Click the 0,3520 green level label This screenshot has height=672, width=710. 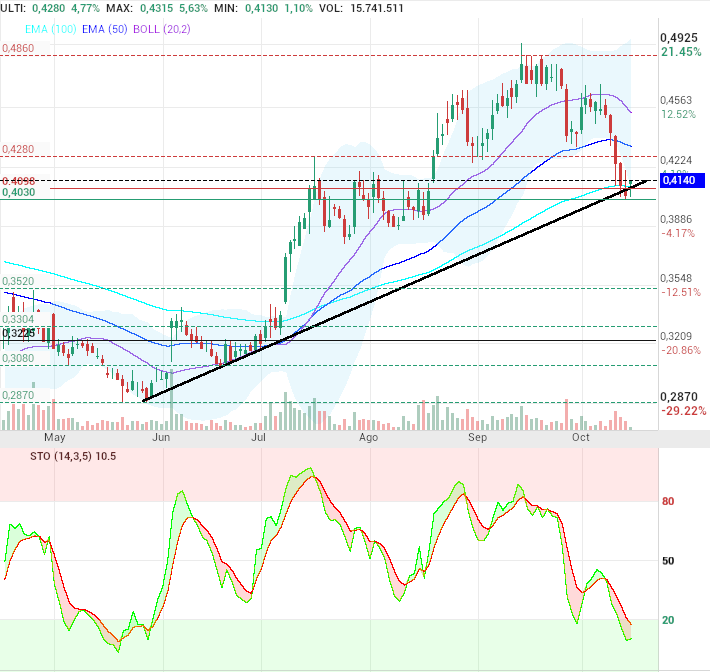[18, 282]
